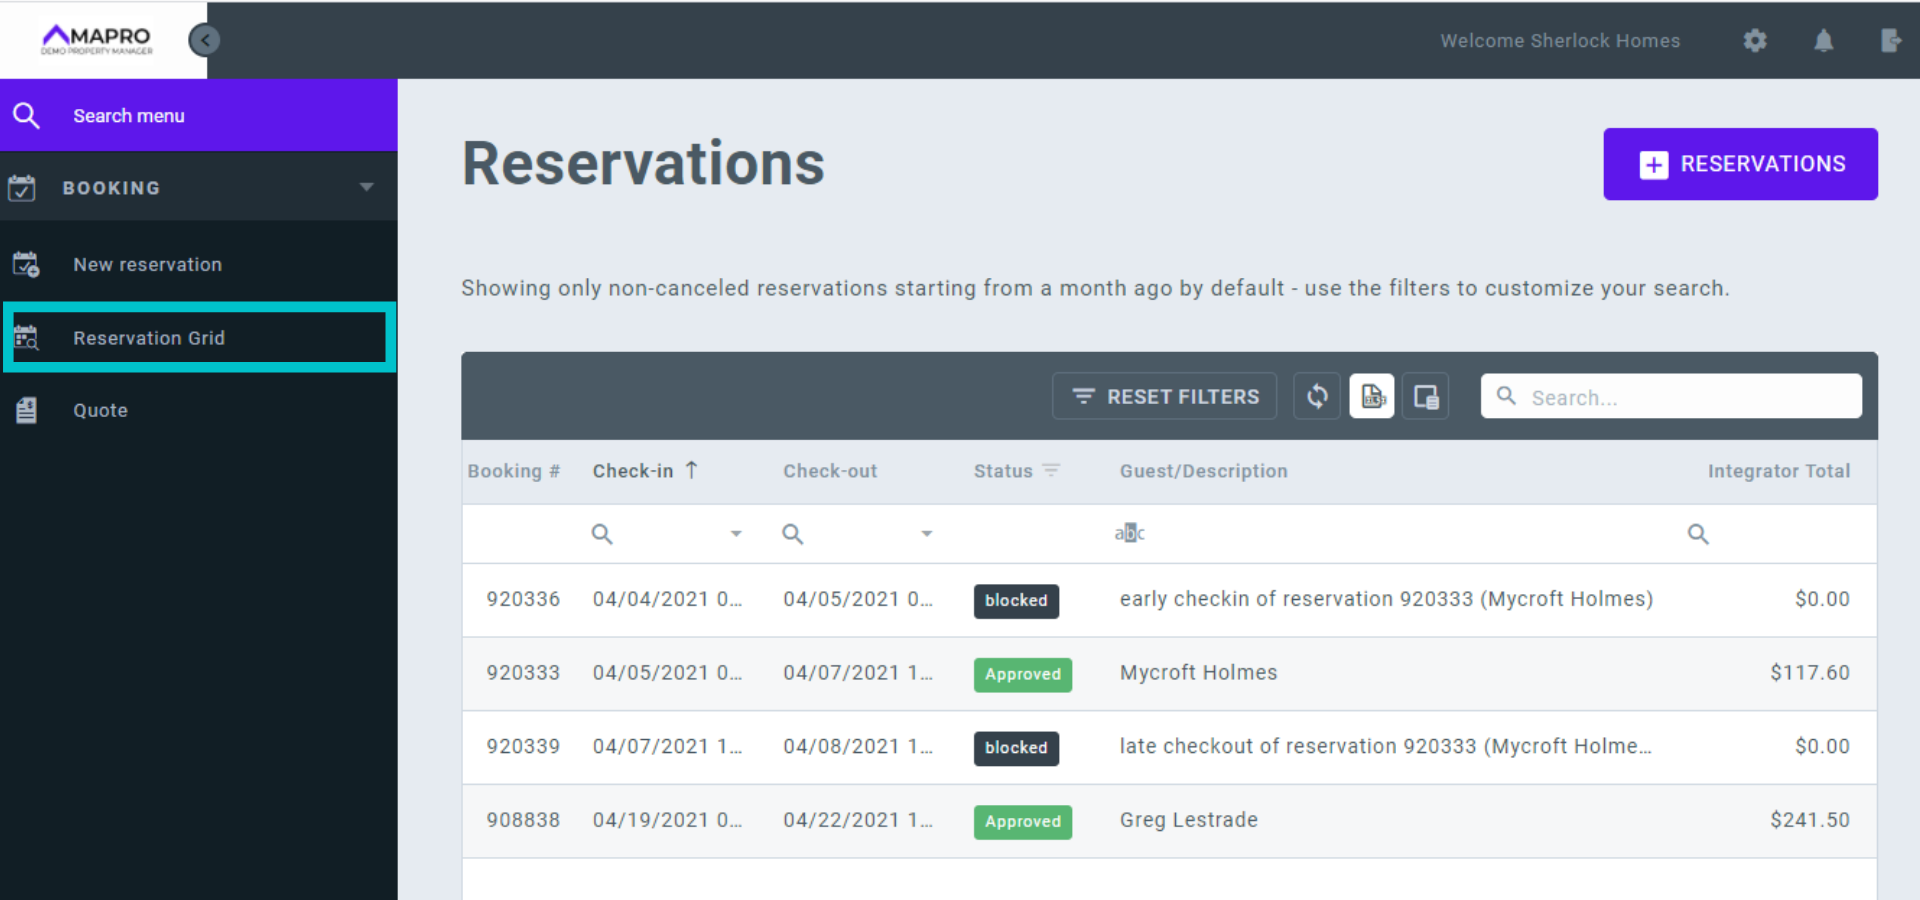Open notifications bell icon
The height and width of the screenshot is (900, 1920).
pos(1823,40)
